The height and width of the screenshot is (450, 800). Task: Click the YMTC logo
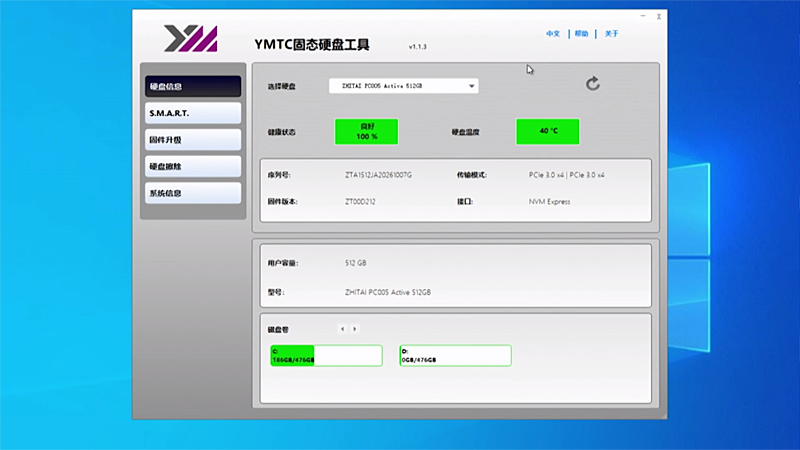pyautogui.click(x=191, y=38)
